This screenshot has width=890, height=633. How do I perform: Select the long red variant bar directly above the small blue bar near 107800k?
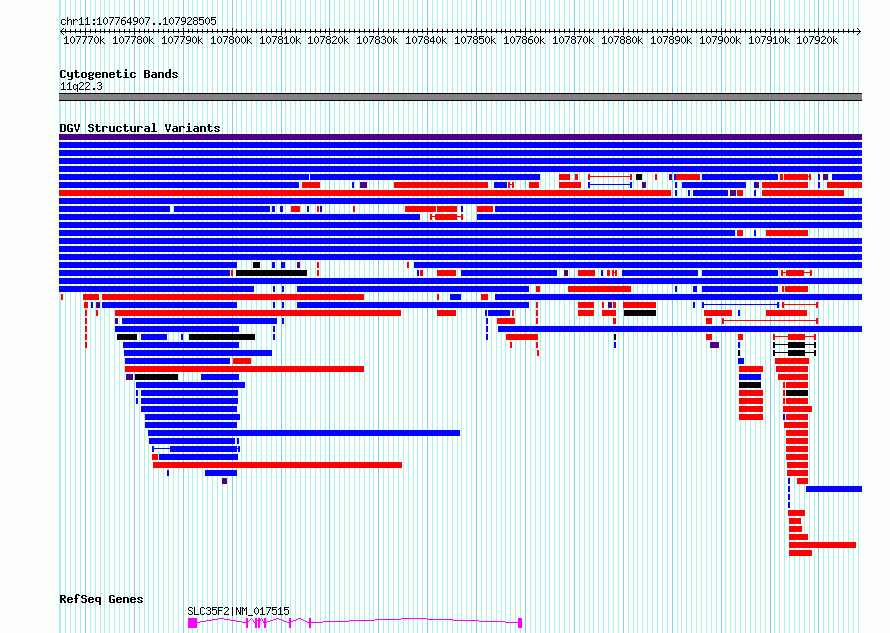(x=278, y=465)
